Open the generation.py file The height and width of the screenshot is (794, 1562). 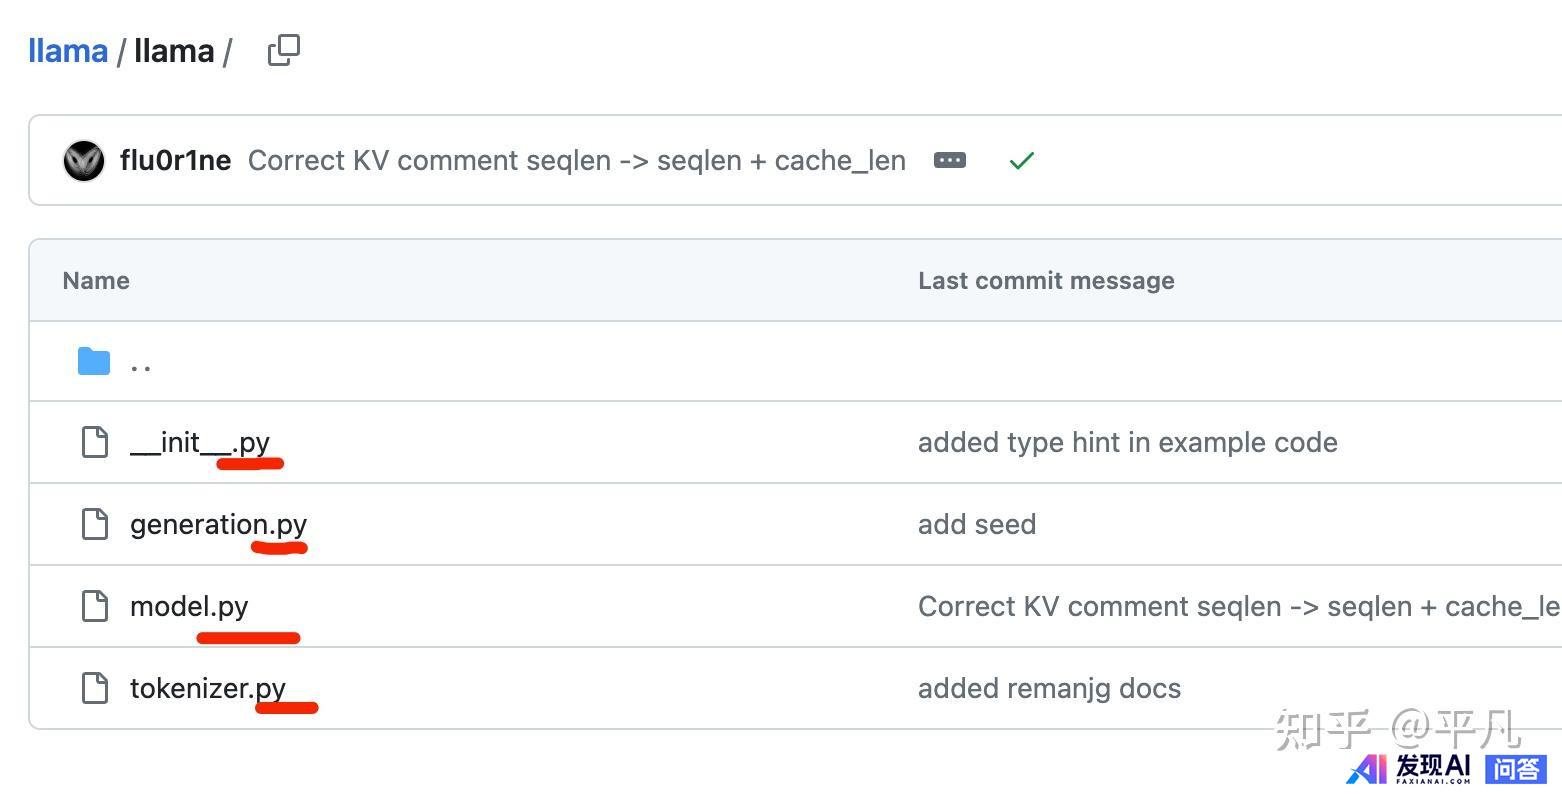218,524
